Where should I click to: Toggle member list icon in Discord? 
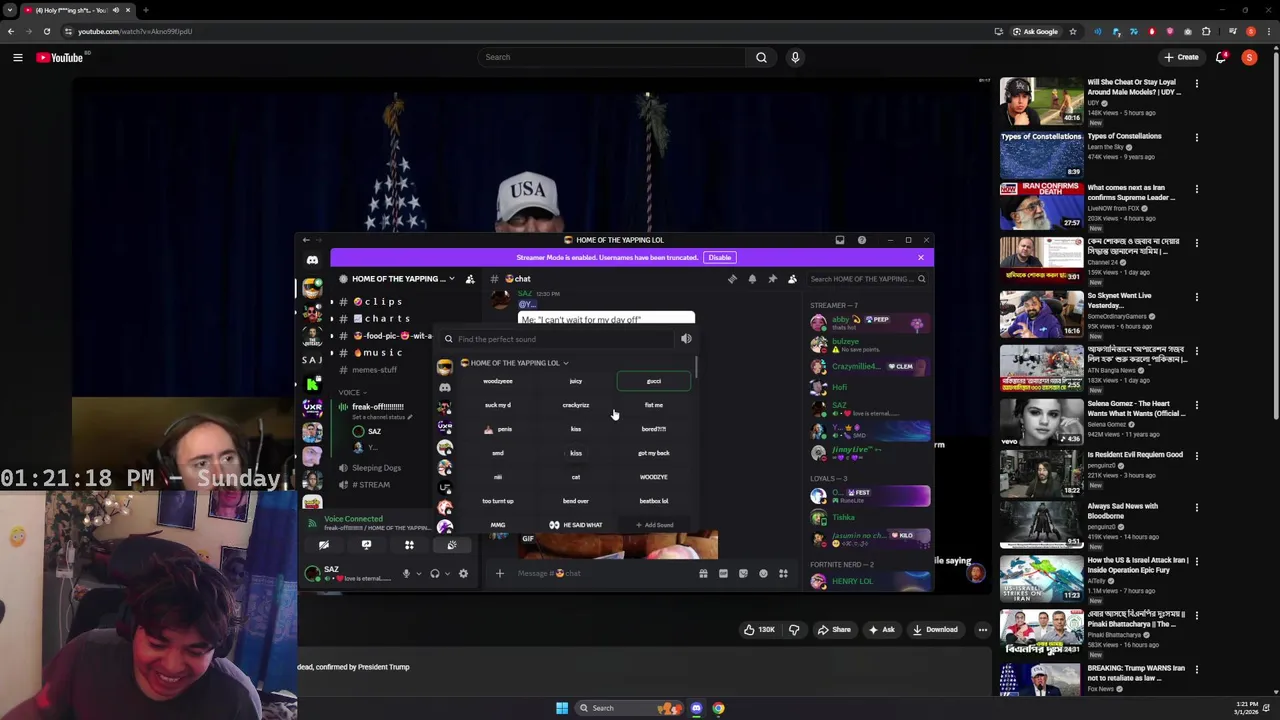click(792, 279)
